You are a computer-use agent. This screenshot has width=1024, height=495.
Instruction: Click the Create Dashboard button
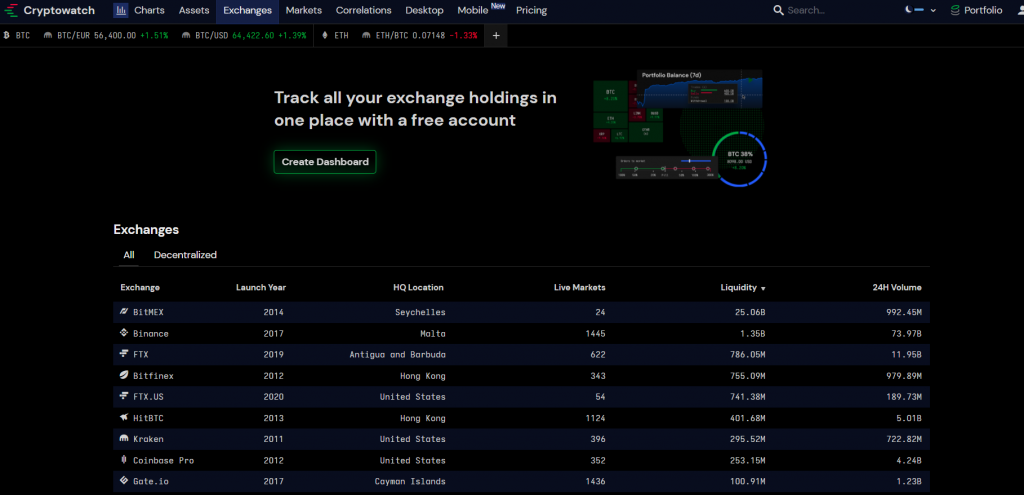[x=325, y=162]
